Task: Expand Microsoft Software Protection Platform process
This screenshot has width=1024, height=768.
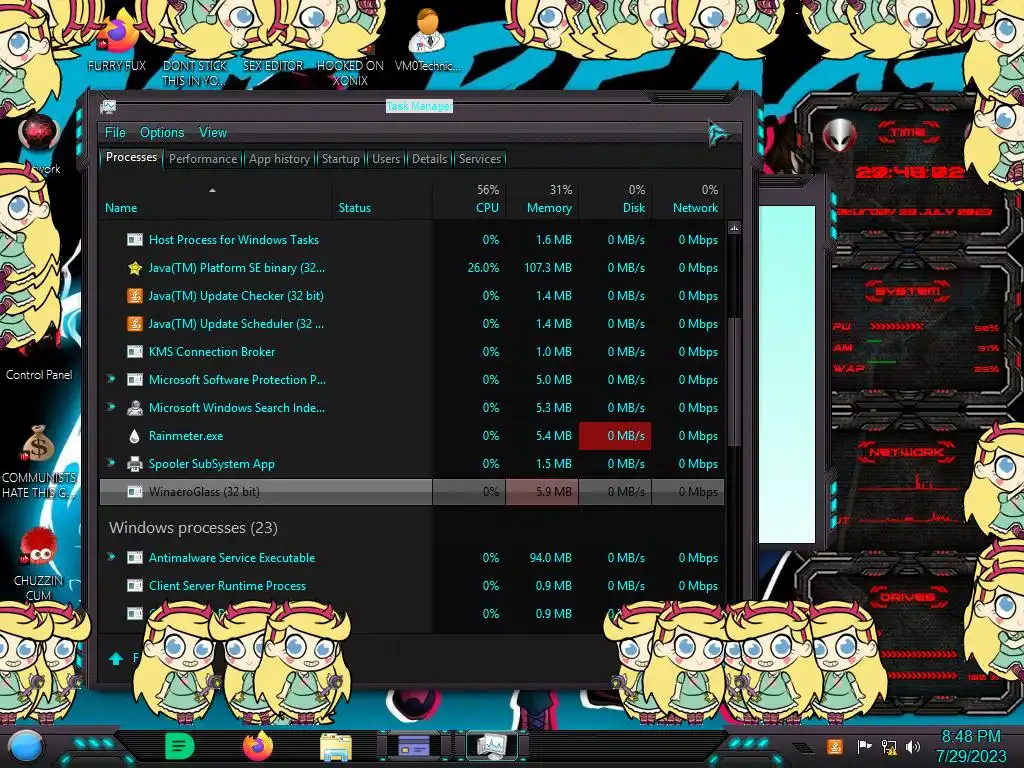Action: coord(111,379)
